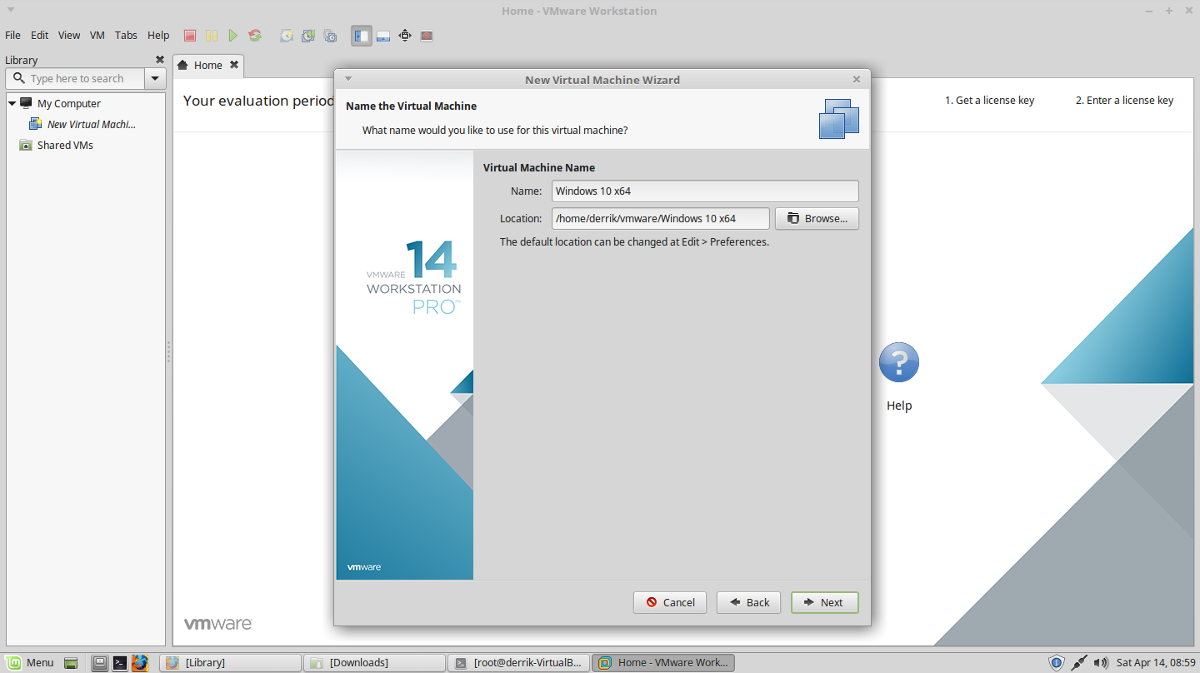
Task: Collapse the My Computer tree node
Action: tap(13, 103)
